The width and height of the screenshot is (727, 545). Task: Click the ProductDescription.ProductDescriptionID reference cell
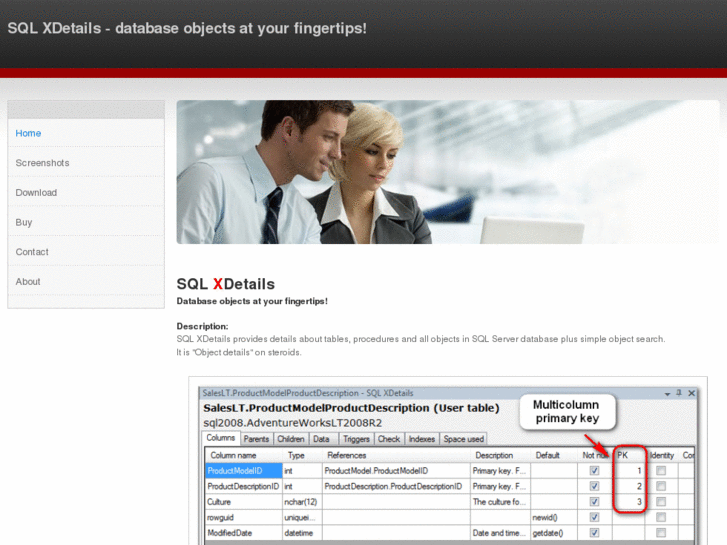pos(396,486)
